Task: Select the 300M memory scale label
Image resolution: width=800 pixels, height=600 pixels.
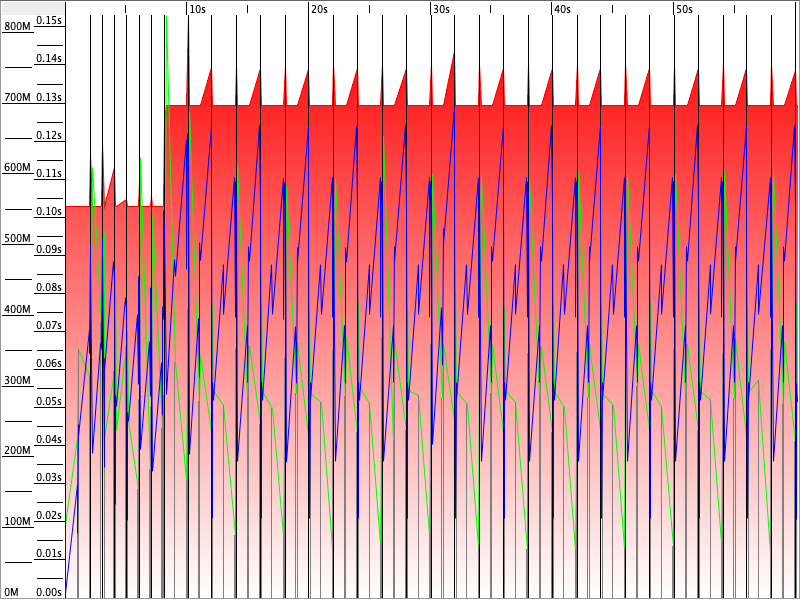Action: coord(18,381)
